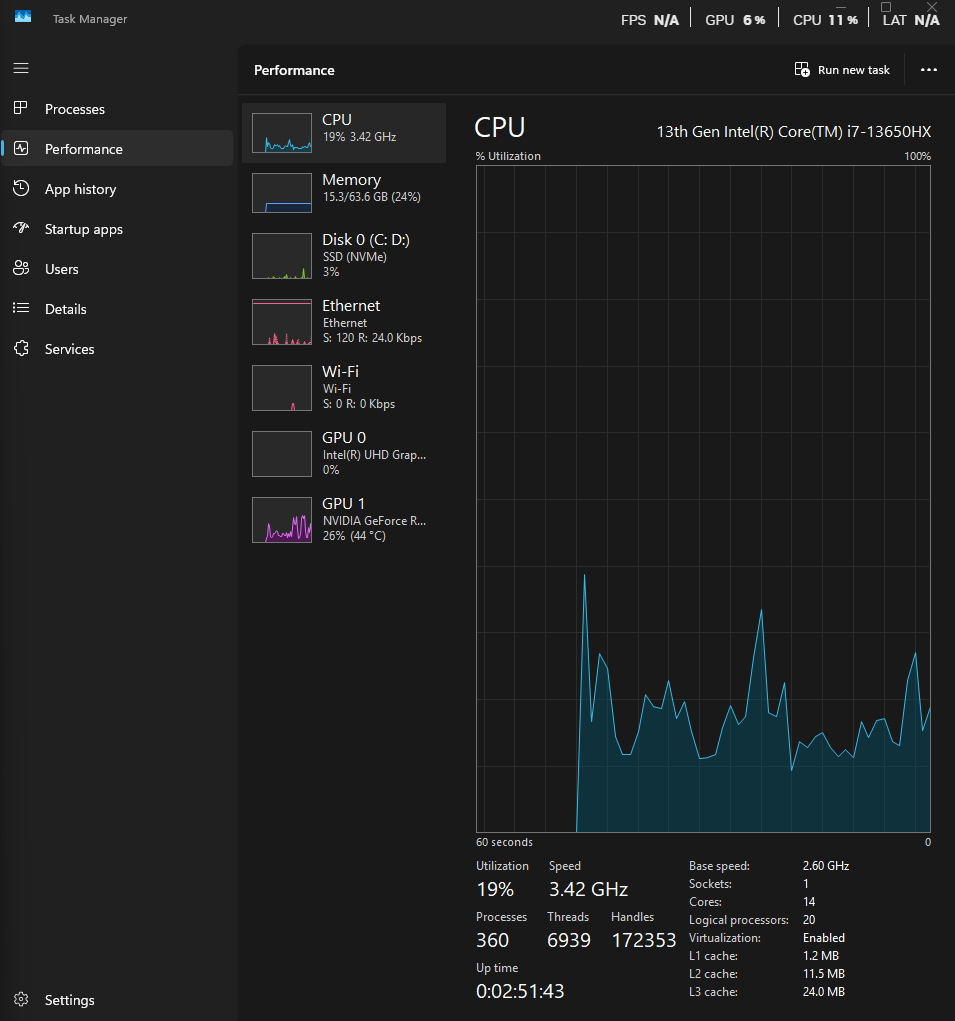Open Services puzzle-piece icon
The width and height of the screenshot is (955, 1021).
(x=21, y=348)
